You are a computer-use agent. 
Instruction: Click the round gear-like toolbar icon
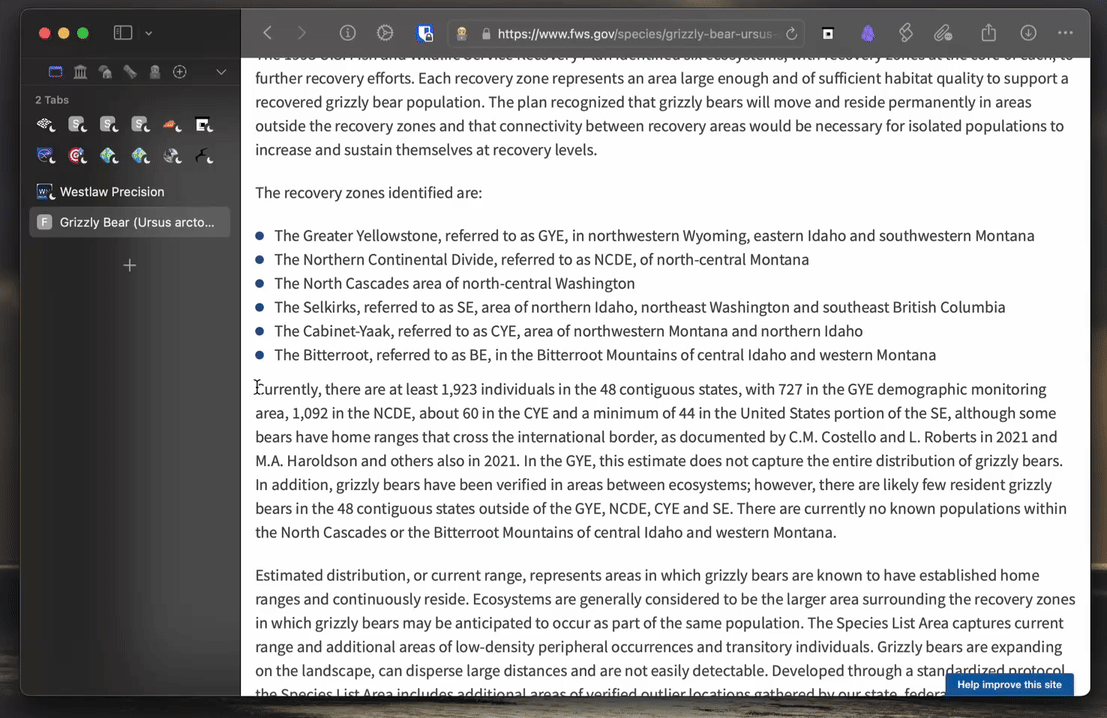tap(385, 32)
